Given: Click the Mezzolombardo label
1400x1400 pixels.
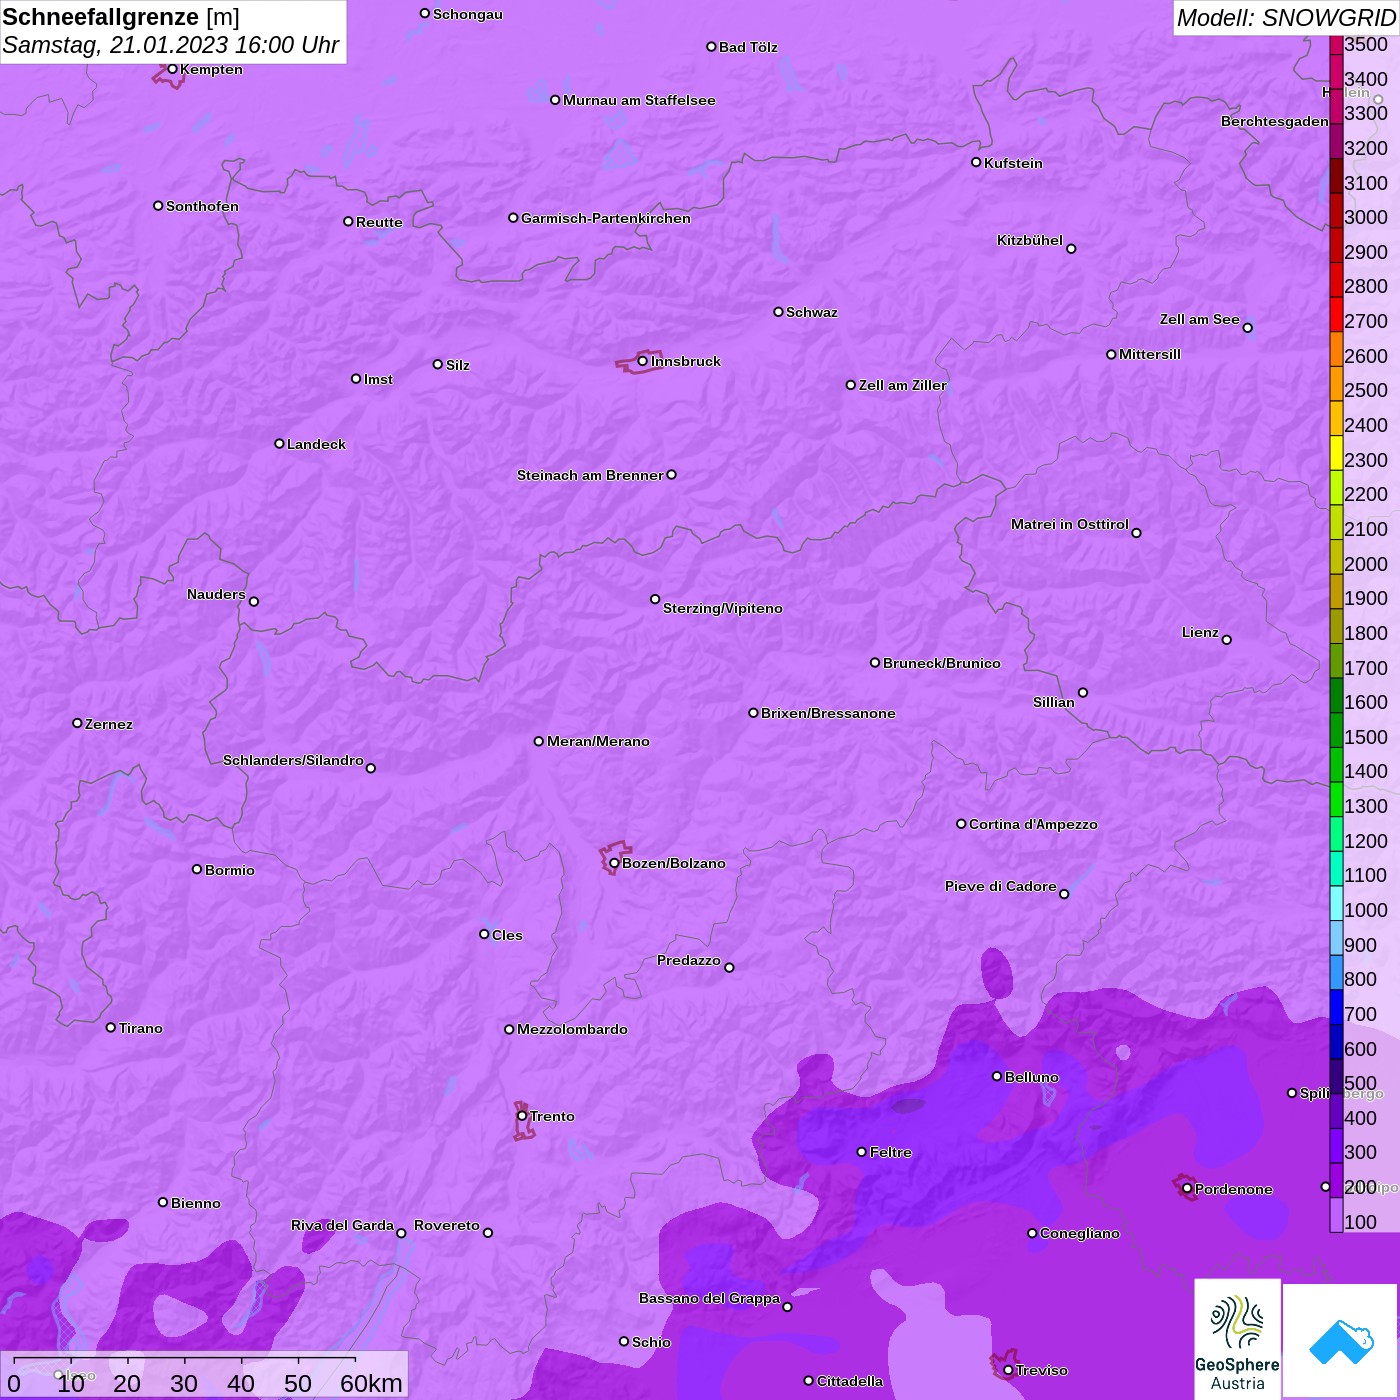Looking at the screenshot, I should [x=572, y=1029].
